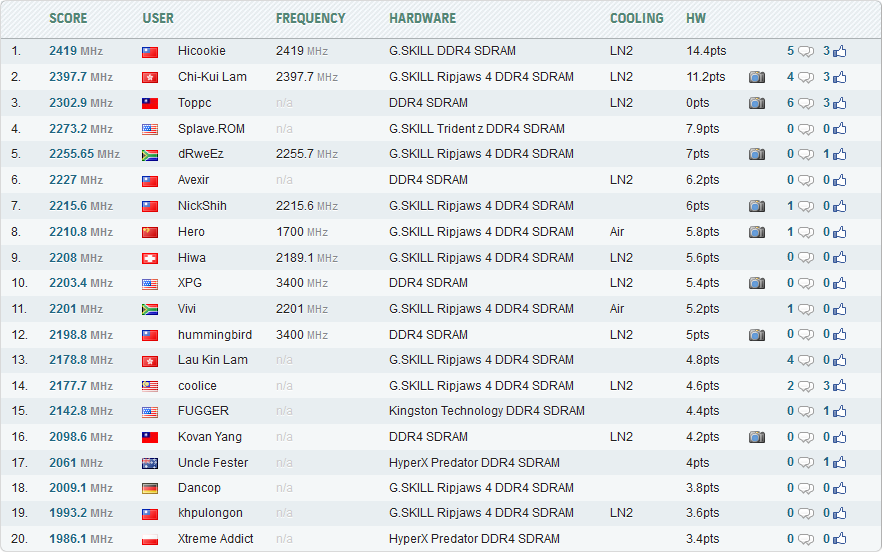Click camera icon in dRweEz's row
Viewport: 882px width, 552px height.
(x=757, y=154)
